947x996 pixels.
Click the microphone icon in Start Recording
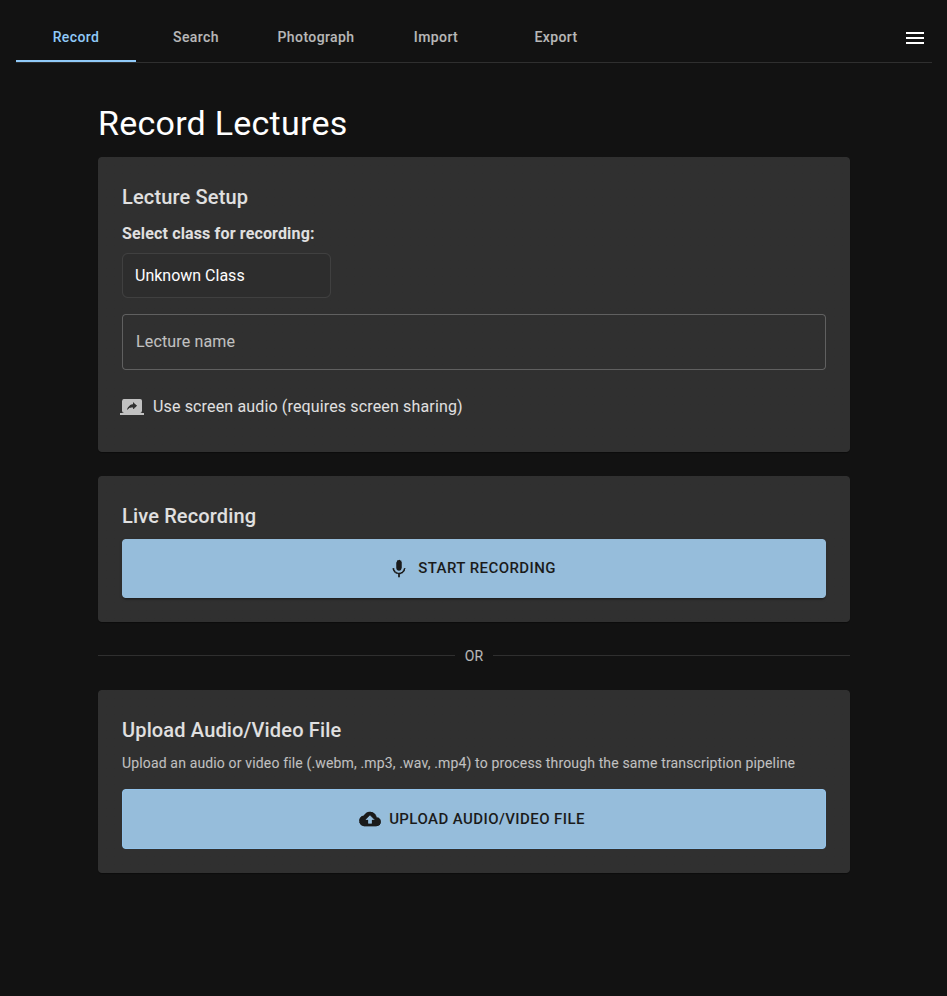click(x=398, y=568)
